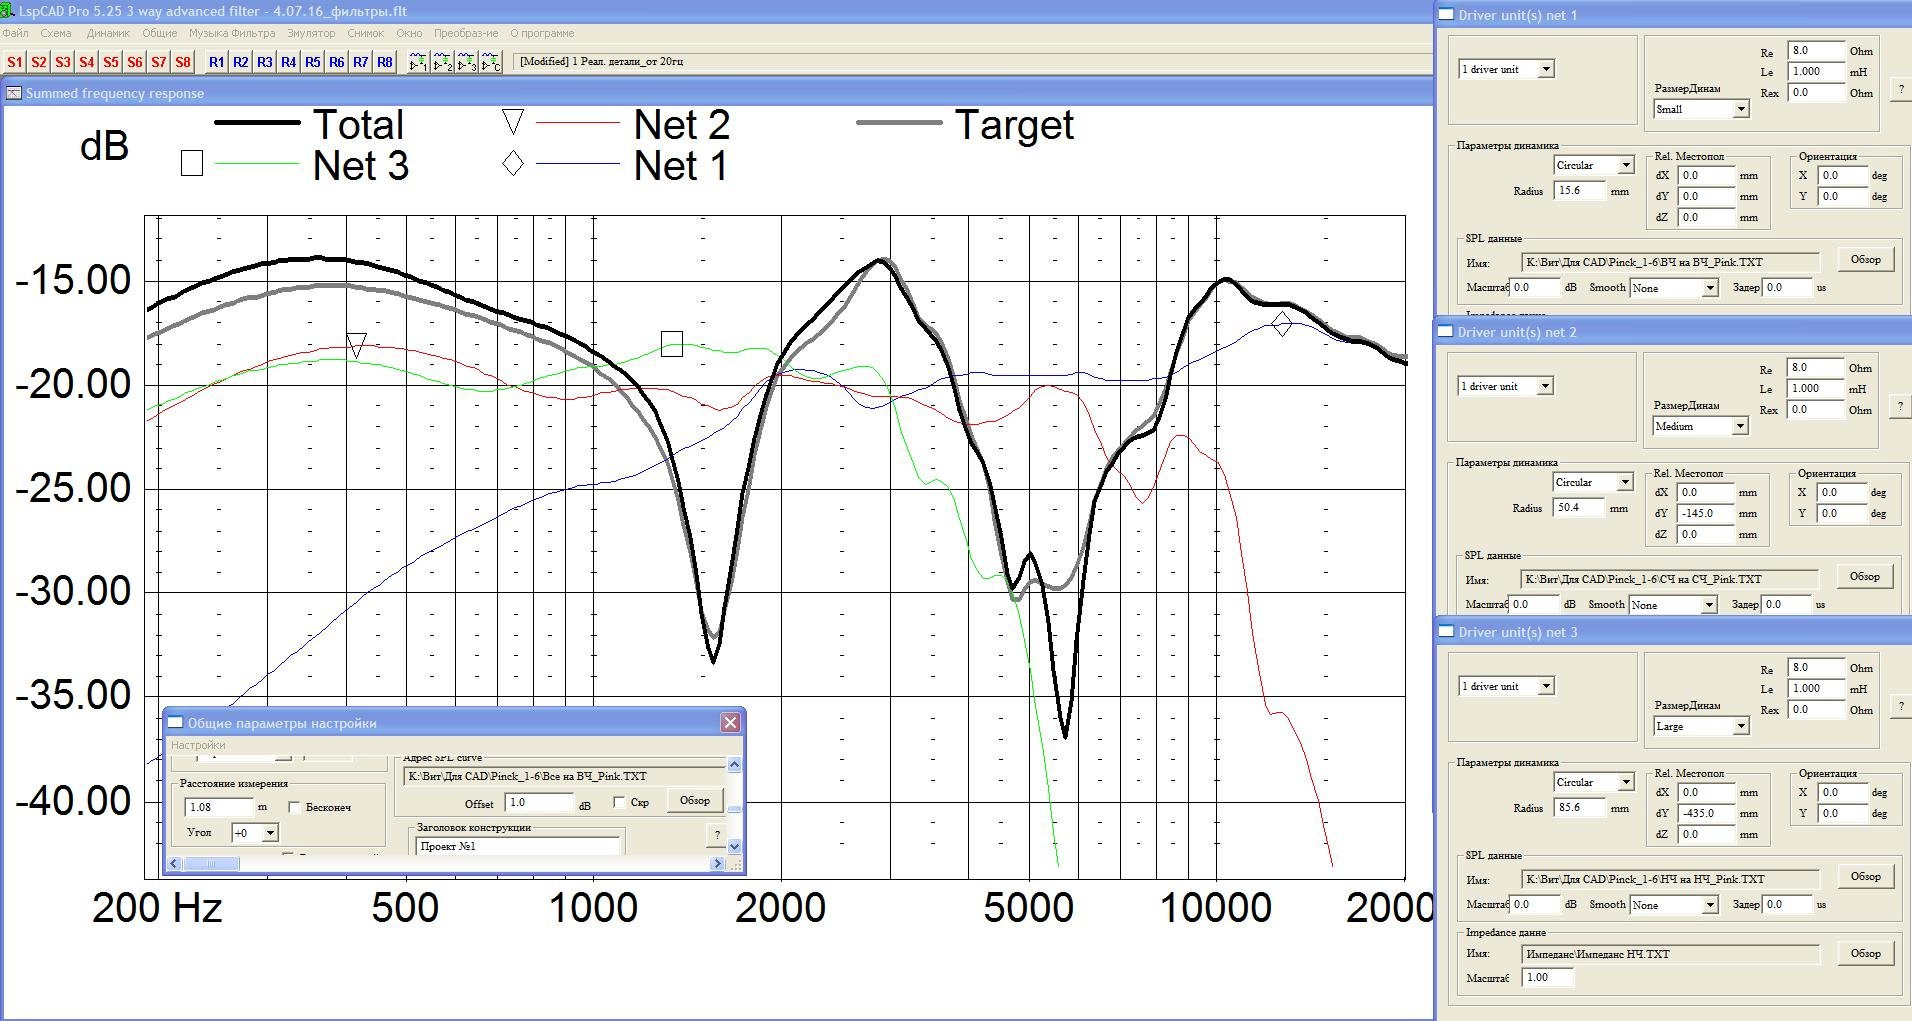The width and height of the screenshot is (1912, 1021).
Task: Open the Эмулятор menu
Action: (x=311, y=33)
